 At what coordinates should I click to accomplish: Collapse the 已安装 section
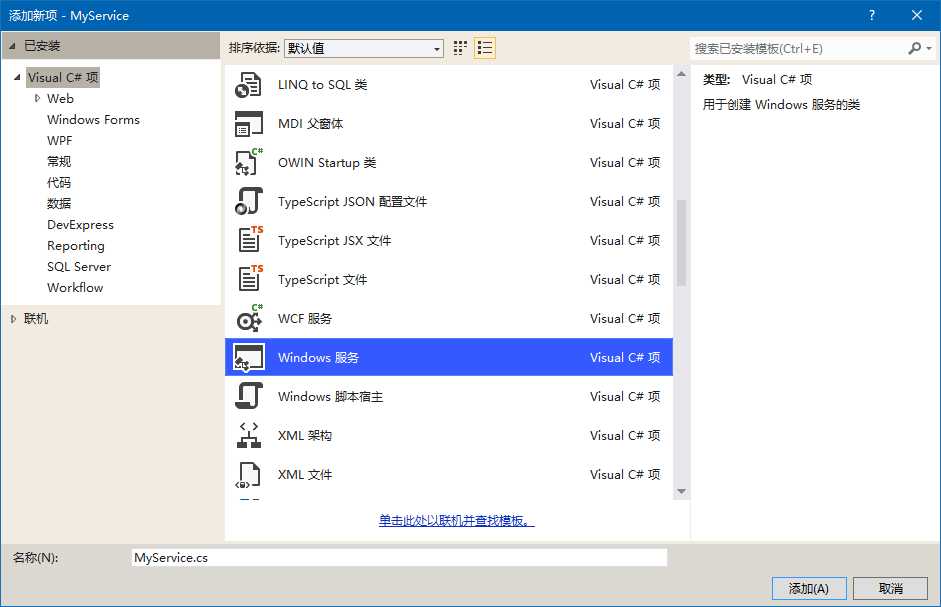pos(12,46)
